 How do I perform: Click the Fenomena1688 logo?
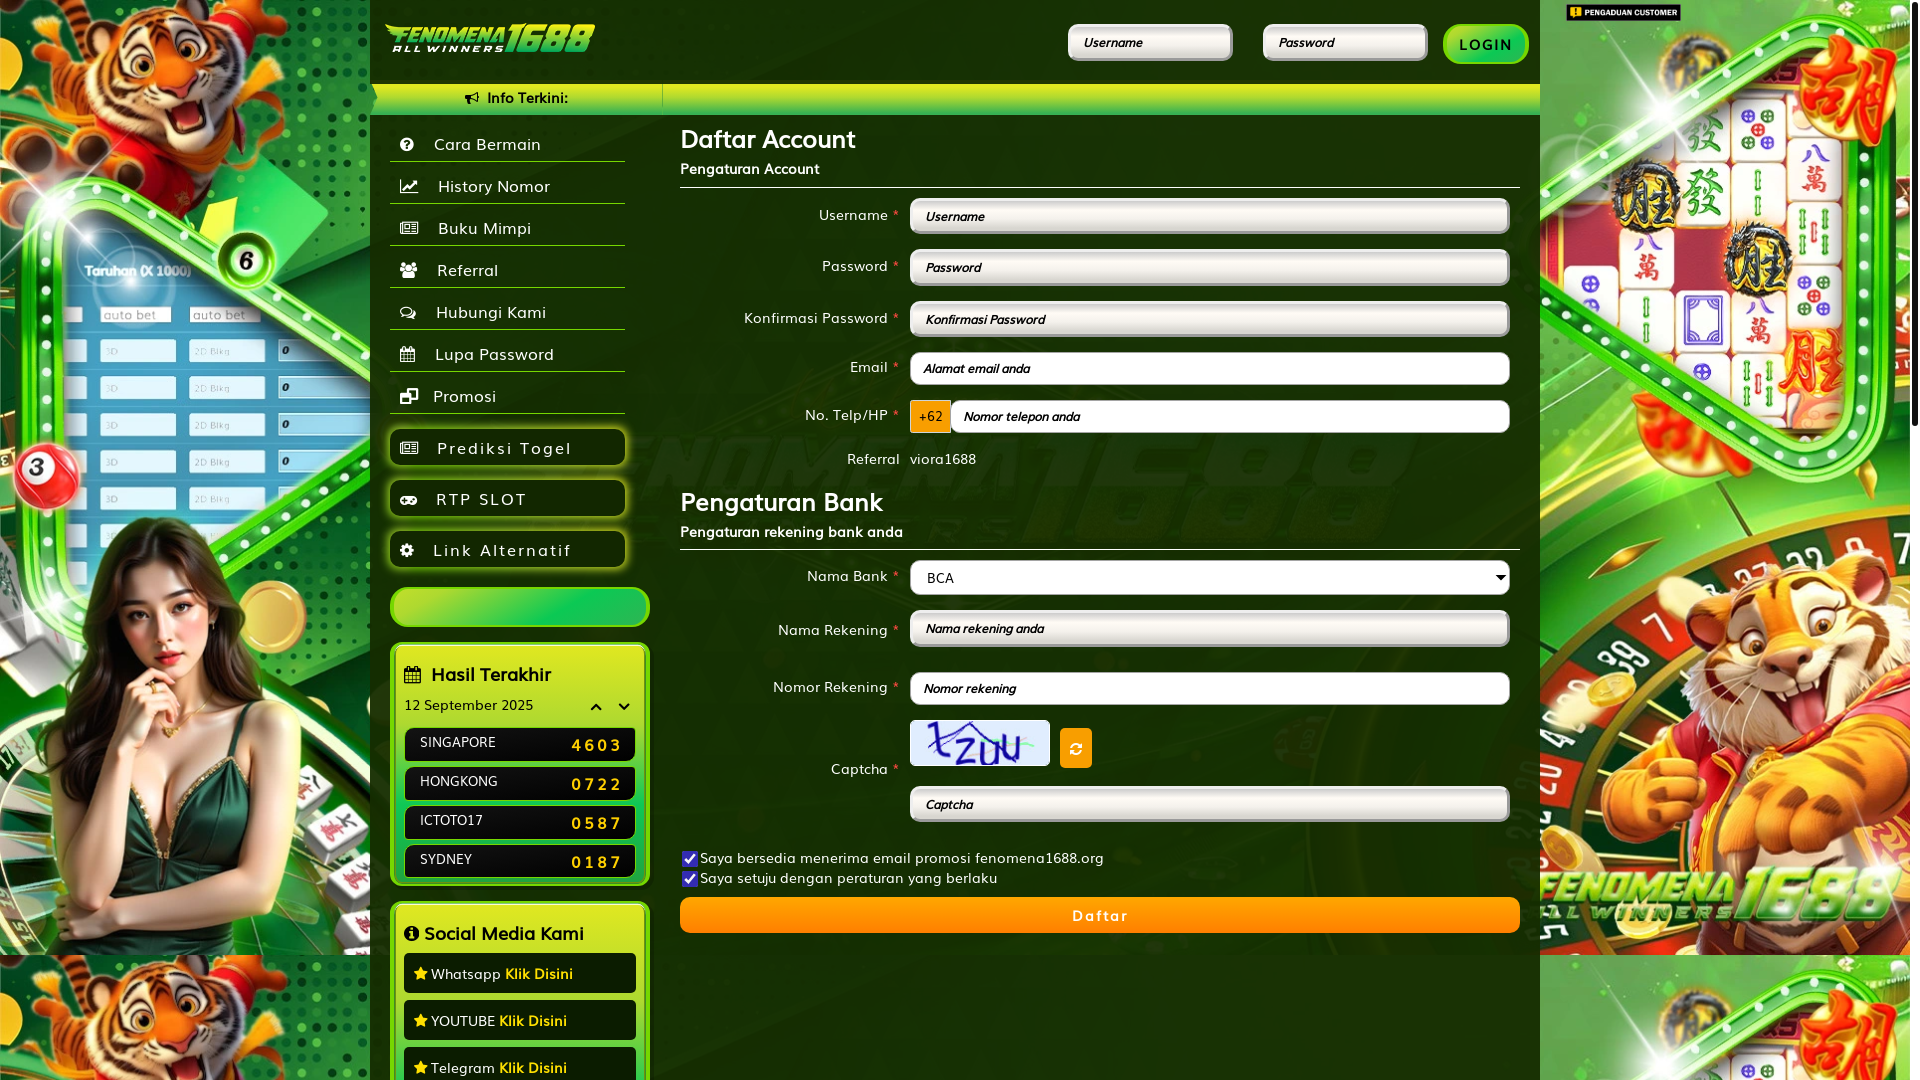coord(490,38)
